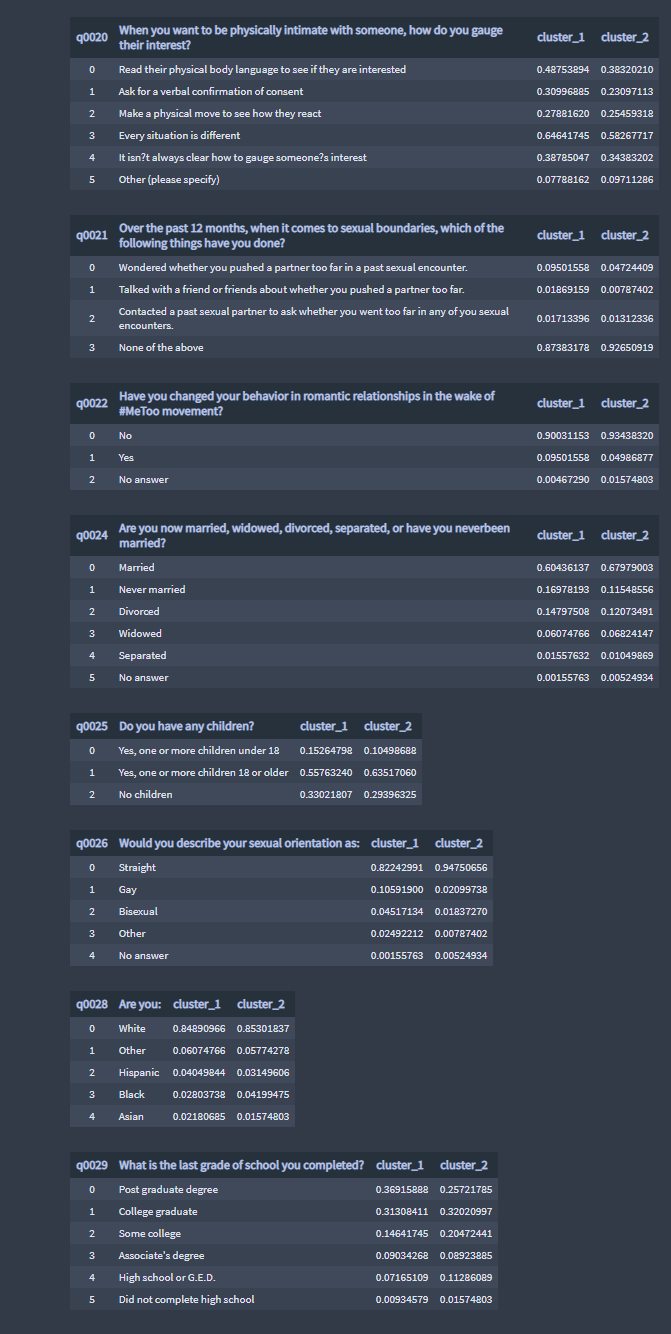Click the 'None of the above' row
This screenshot has width=671, height=1334.
point(365,348)
